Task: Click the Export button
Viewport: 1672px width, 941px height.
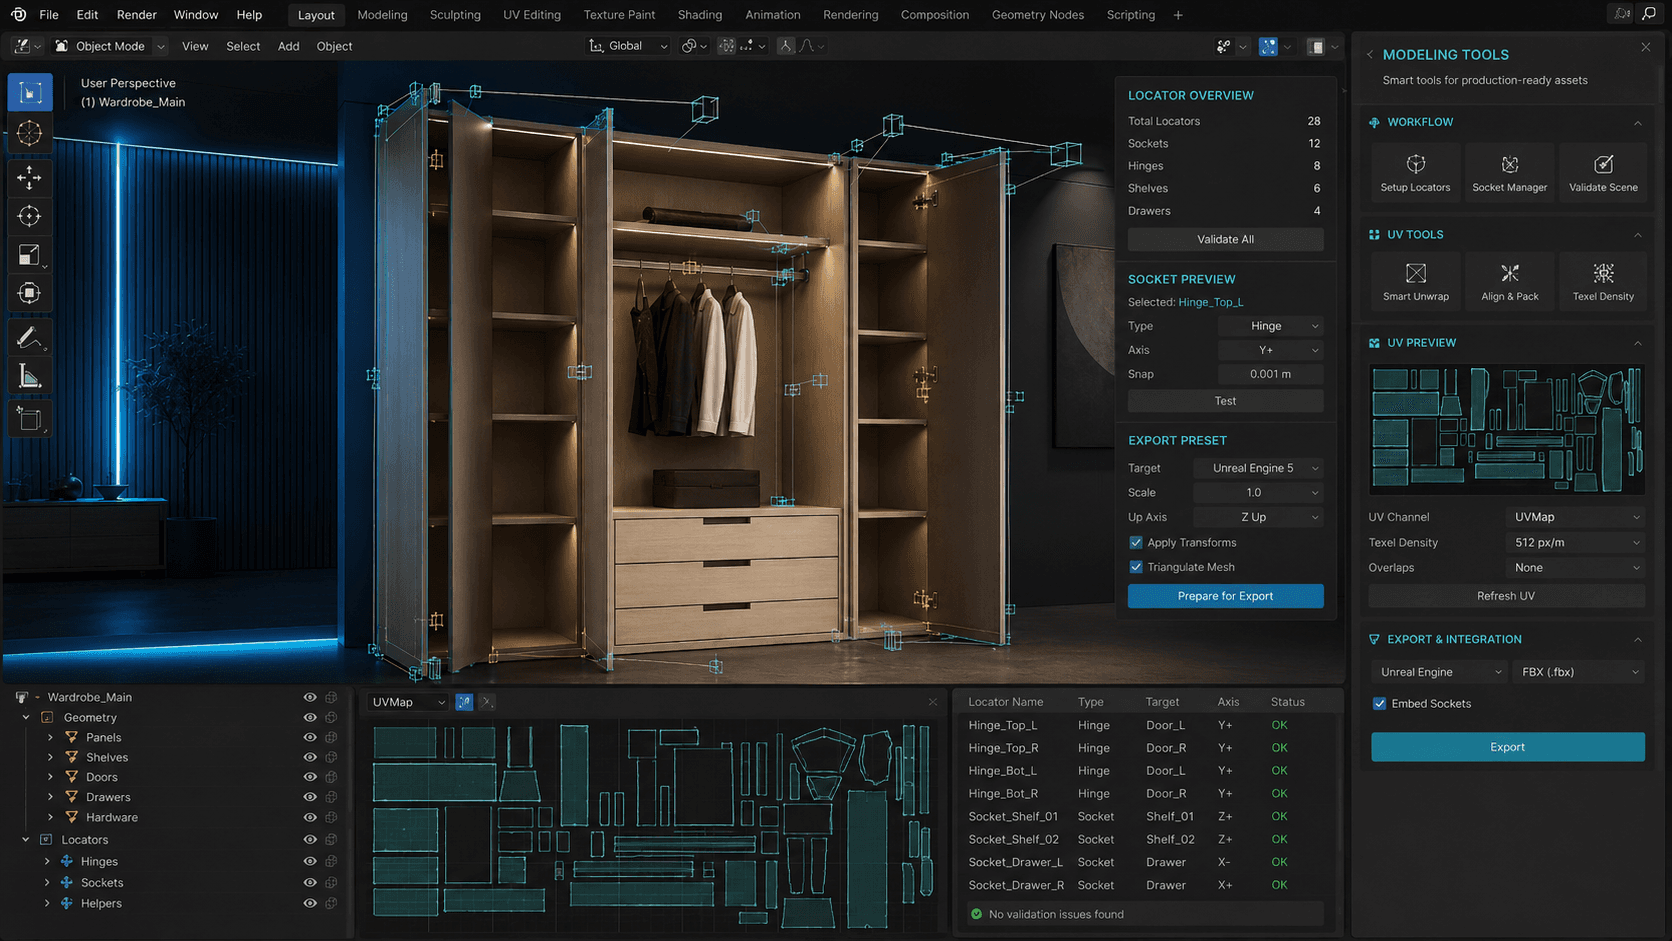Action: pos(1507,747)
